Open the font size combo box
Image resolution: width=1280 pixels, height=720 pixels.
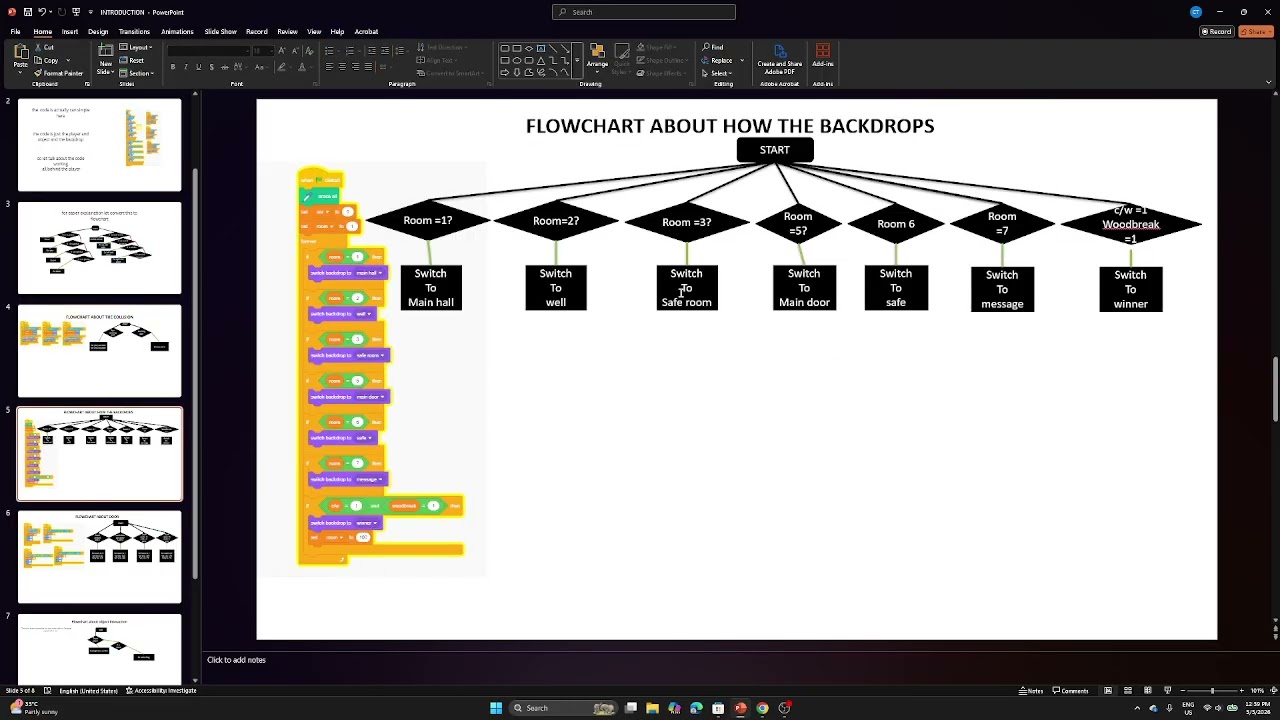point(261,50)
